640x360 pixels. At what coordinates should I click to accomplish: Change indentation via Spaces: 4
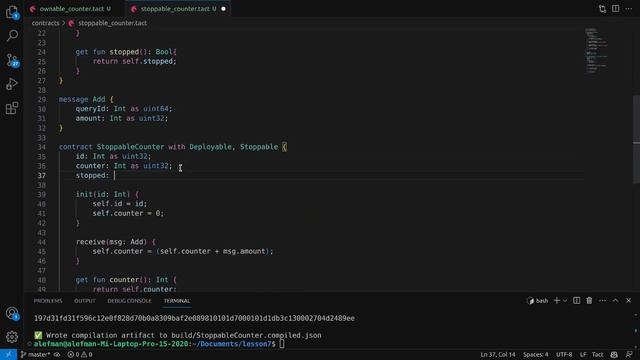[x=536, y=355]
